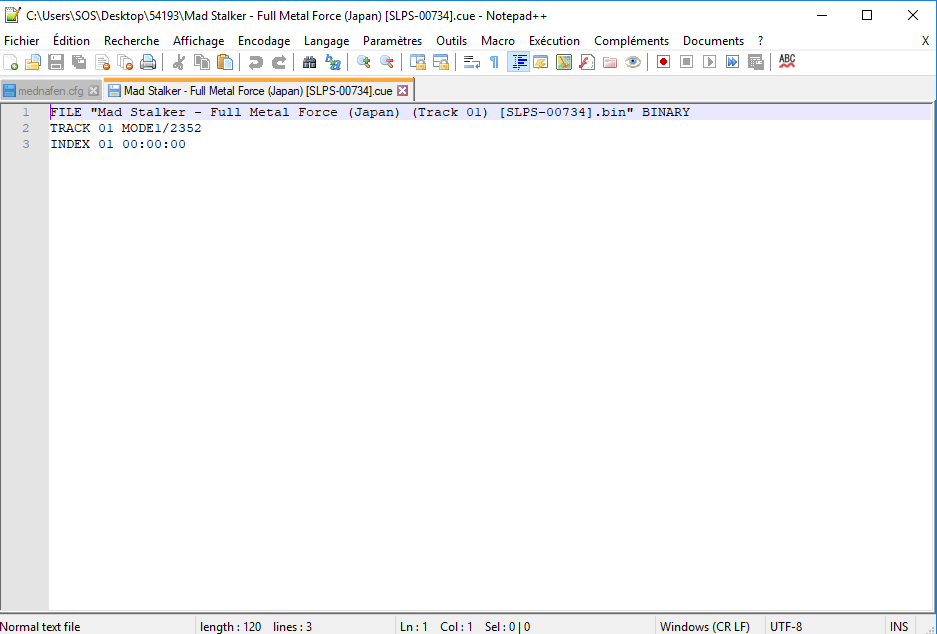This screenshot has height=634, width=937.
Task: Toggle synchronized horizontal scrolling icon
Action: pyautogui.click(x=440, y=62)
